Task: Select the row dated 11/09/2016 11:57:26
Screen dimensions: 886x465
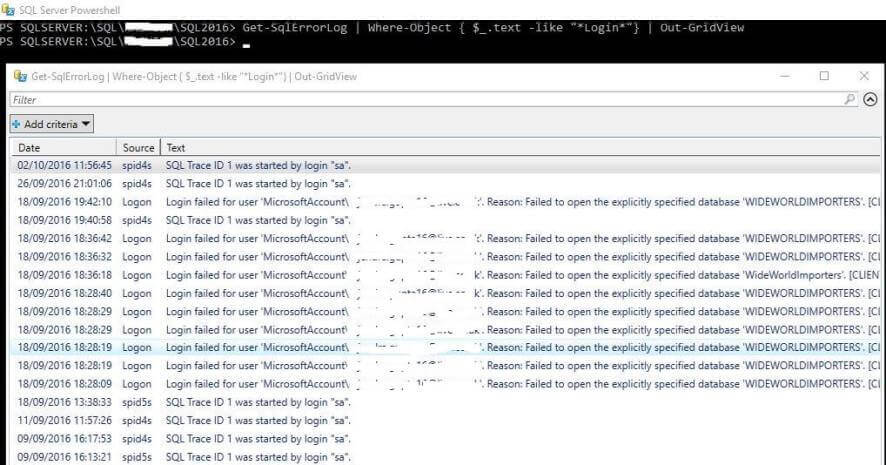Action: tap(446, 420)
